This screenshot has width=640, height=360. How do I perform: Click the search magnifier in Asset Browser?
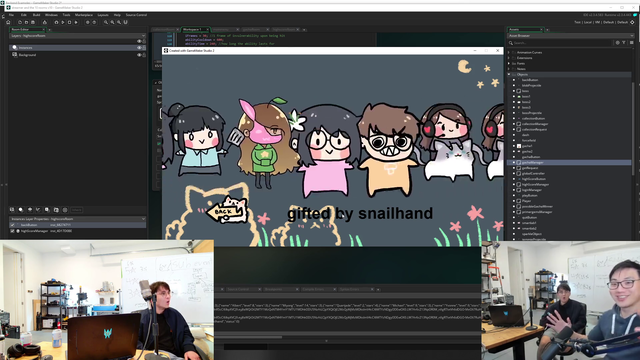tap(511, 42)
